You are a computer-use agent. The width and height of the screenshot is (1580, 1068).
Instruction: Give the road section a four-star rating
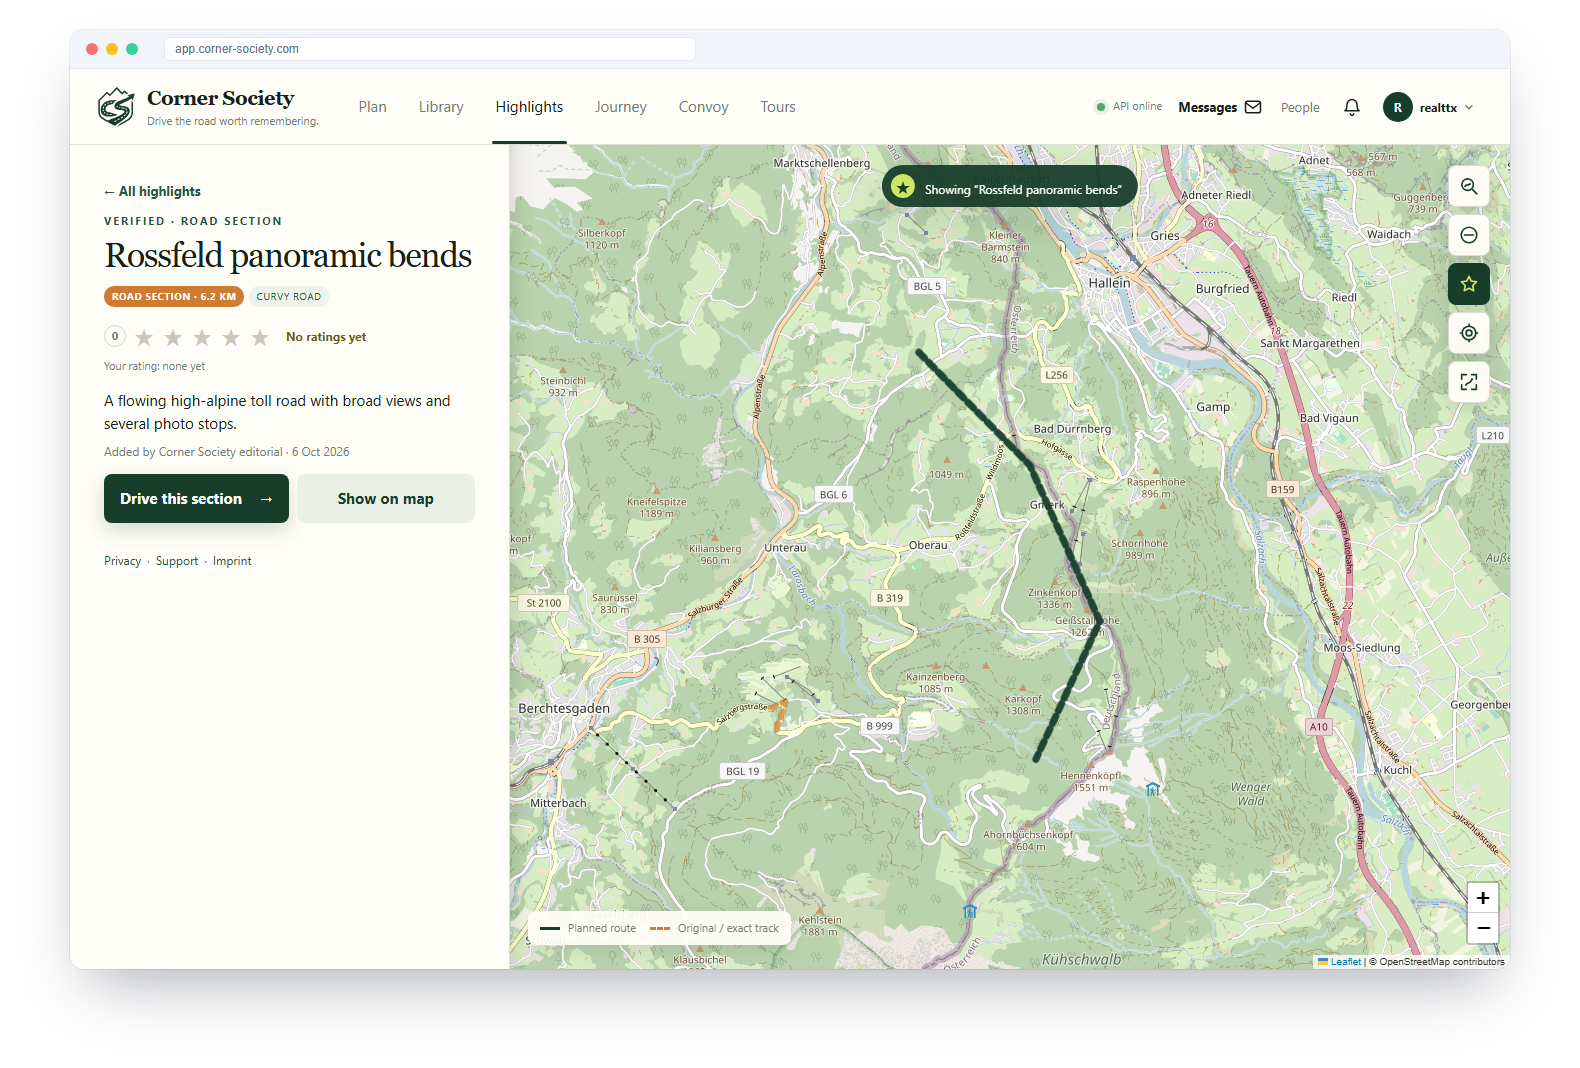click(231, 337)
